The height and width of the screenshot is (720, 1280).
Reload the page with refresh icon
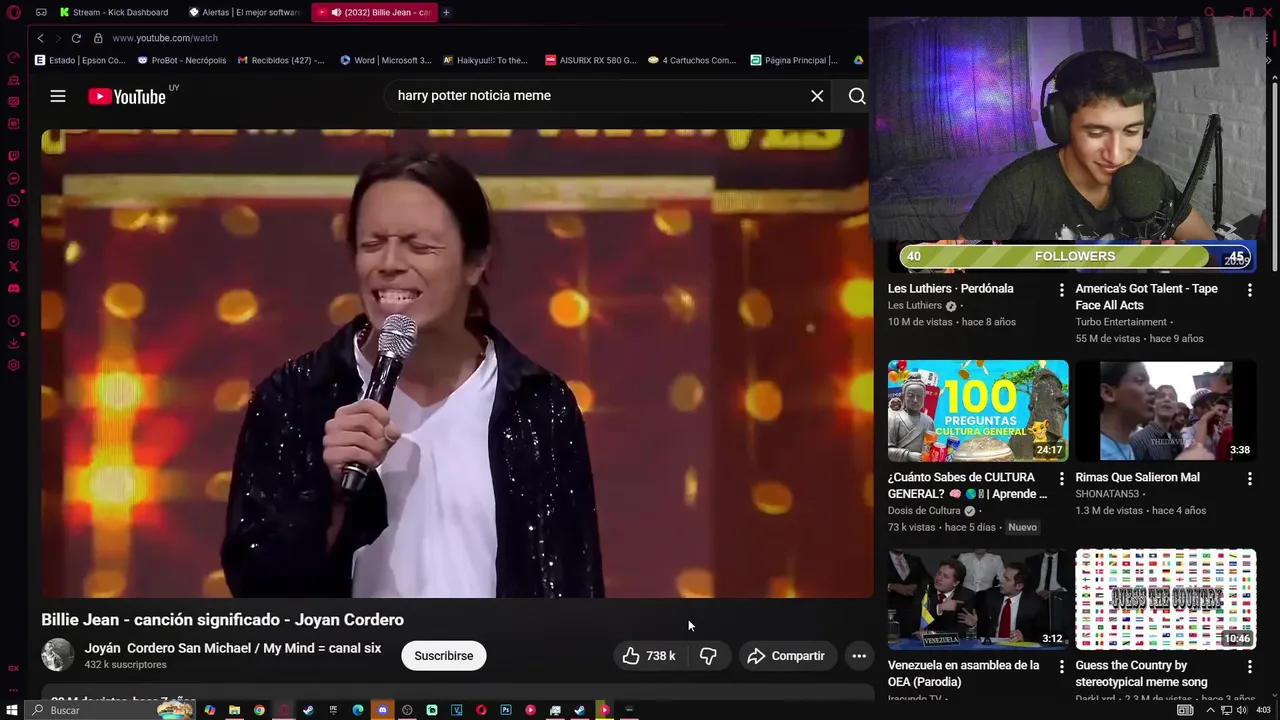[75, 38]
